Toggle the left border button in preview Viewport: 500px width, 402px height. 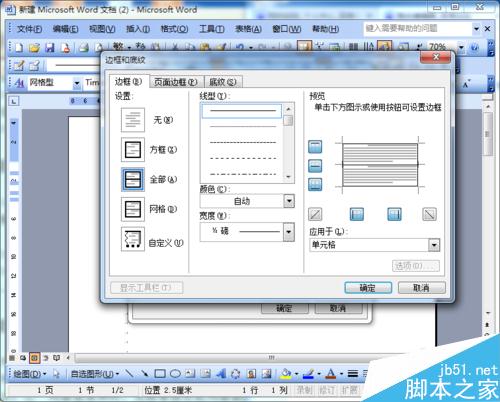point(357,214)
